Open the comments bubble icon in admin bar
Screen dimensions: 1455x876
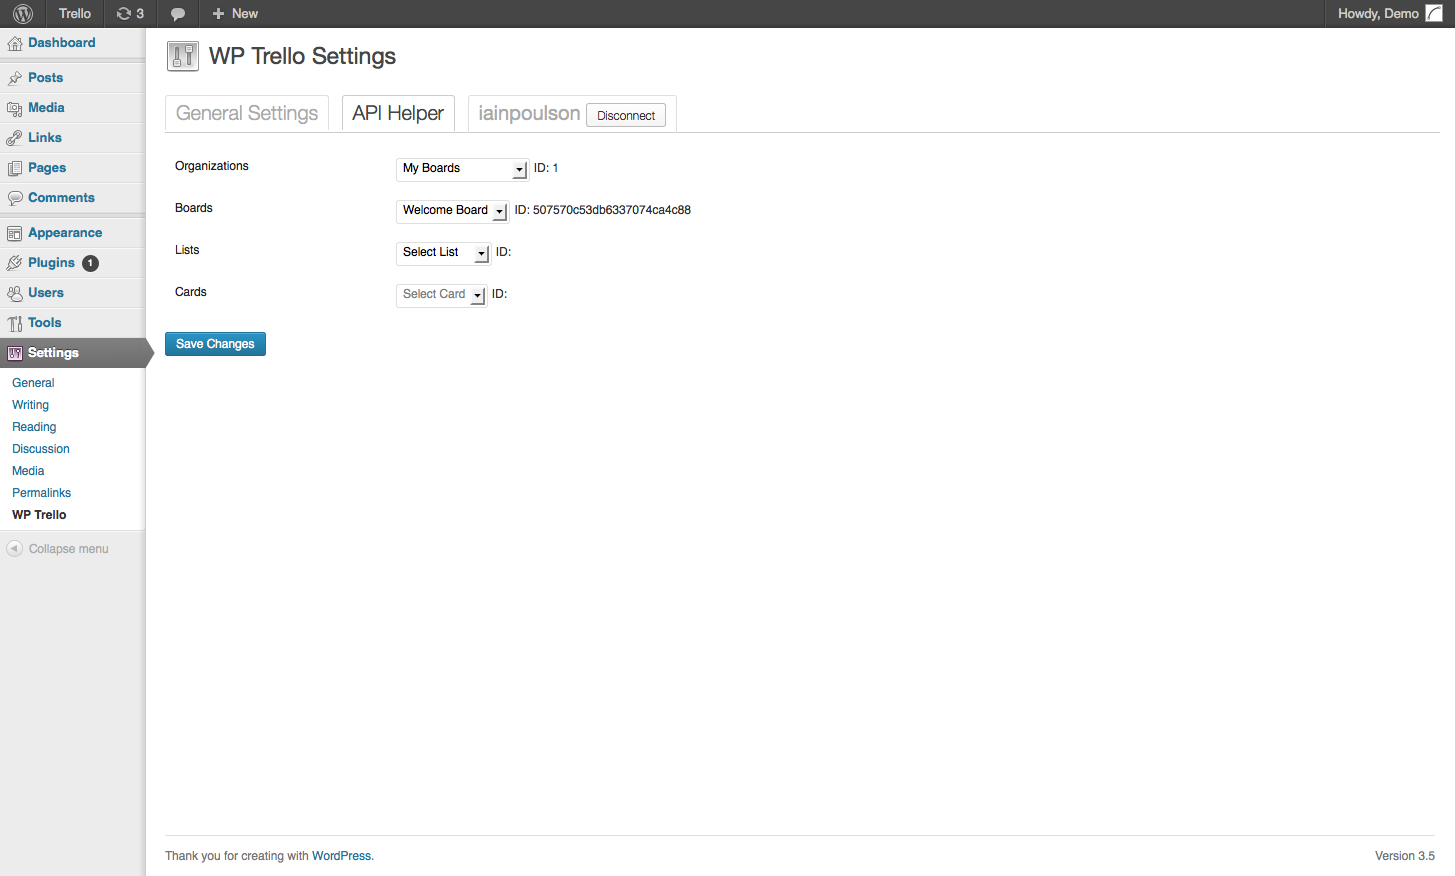click(x=178, y=14)
